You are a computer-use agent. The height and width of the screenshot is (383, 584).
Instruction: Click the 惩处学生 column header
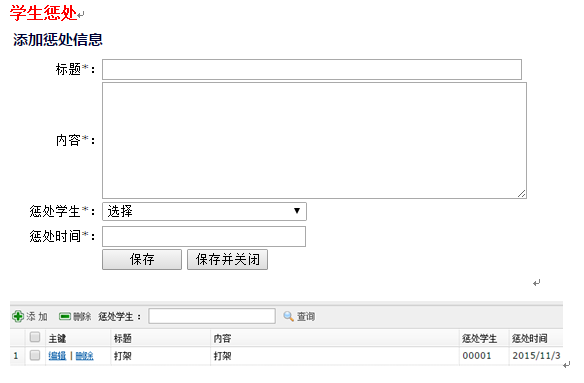(479, 338)
